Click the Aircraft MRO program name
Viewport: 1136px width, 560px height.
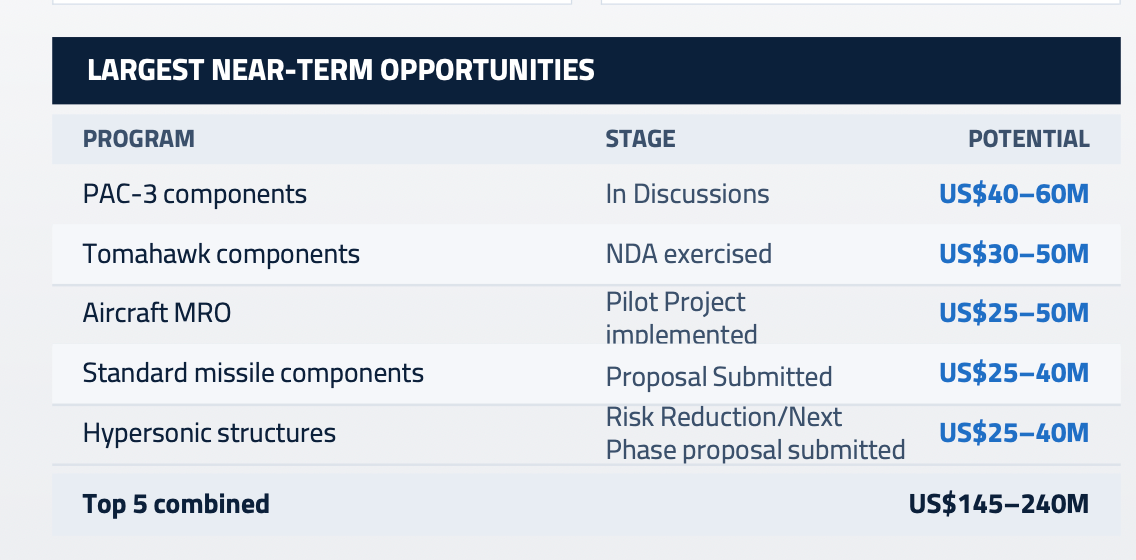click(x=156, y=313)
